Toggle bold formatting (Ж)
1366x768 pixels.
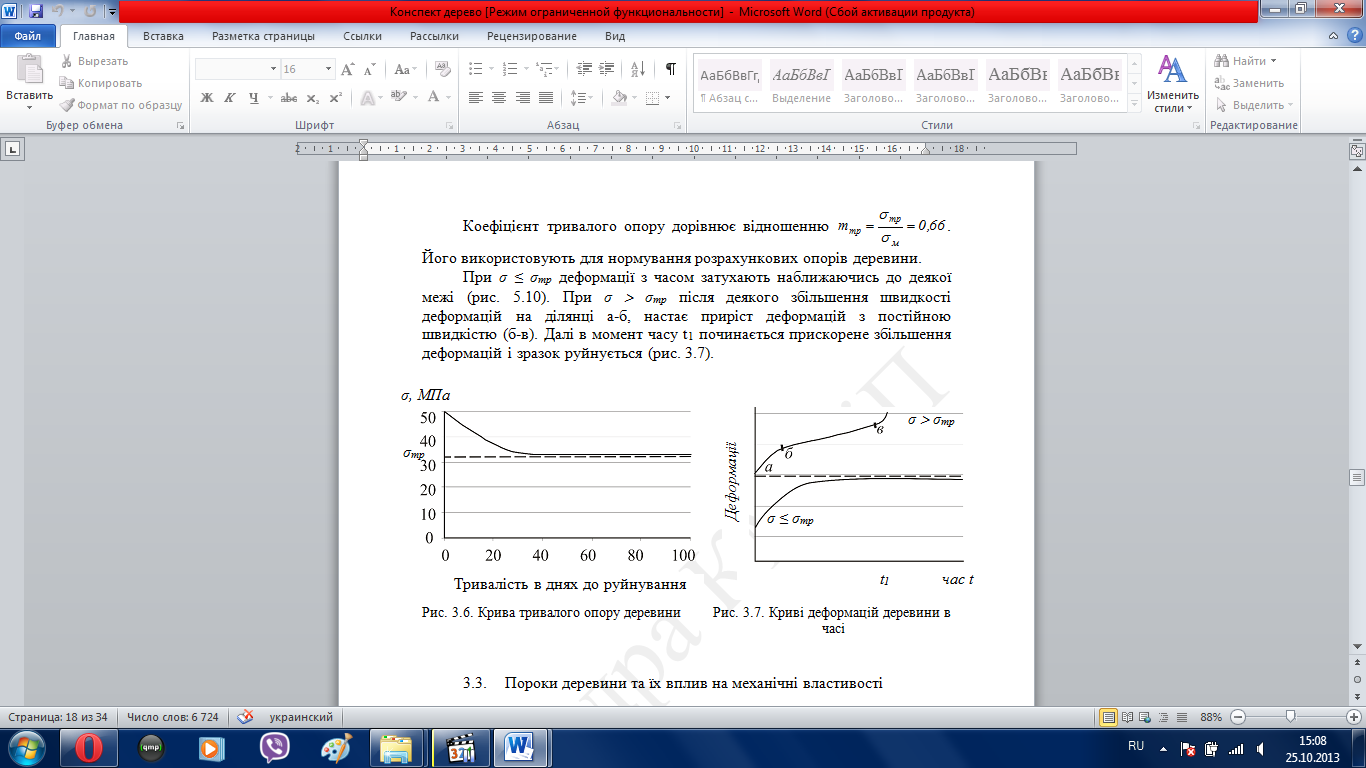point(207,98)
